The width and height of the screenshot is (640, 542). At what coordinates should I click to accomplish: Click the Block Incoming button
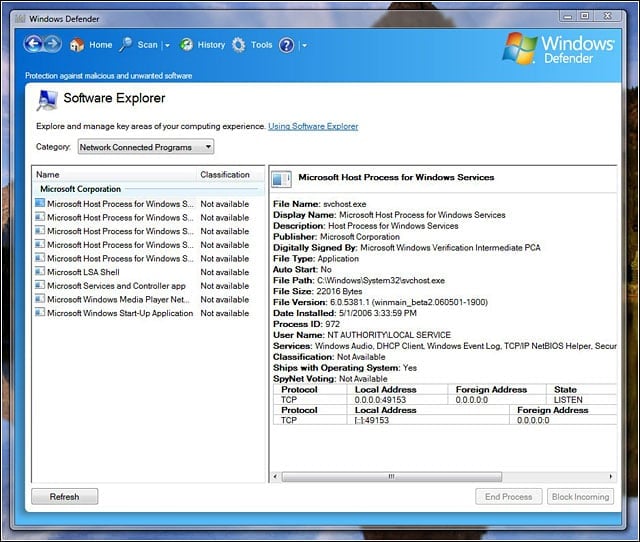pyautogui.click(x=580, y=497)
